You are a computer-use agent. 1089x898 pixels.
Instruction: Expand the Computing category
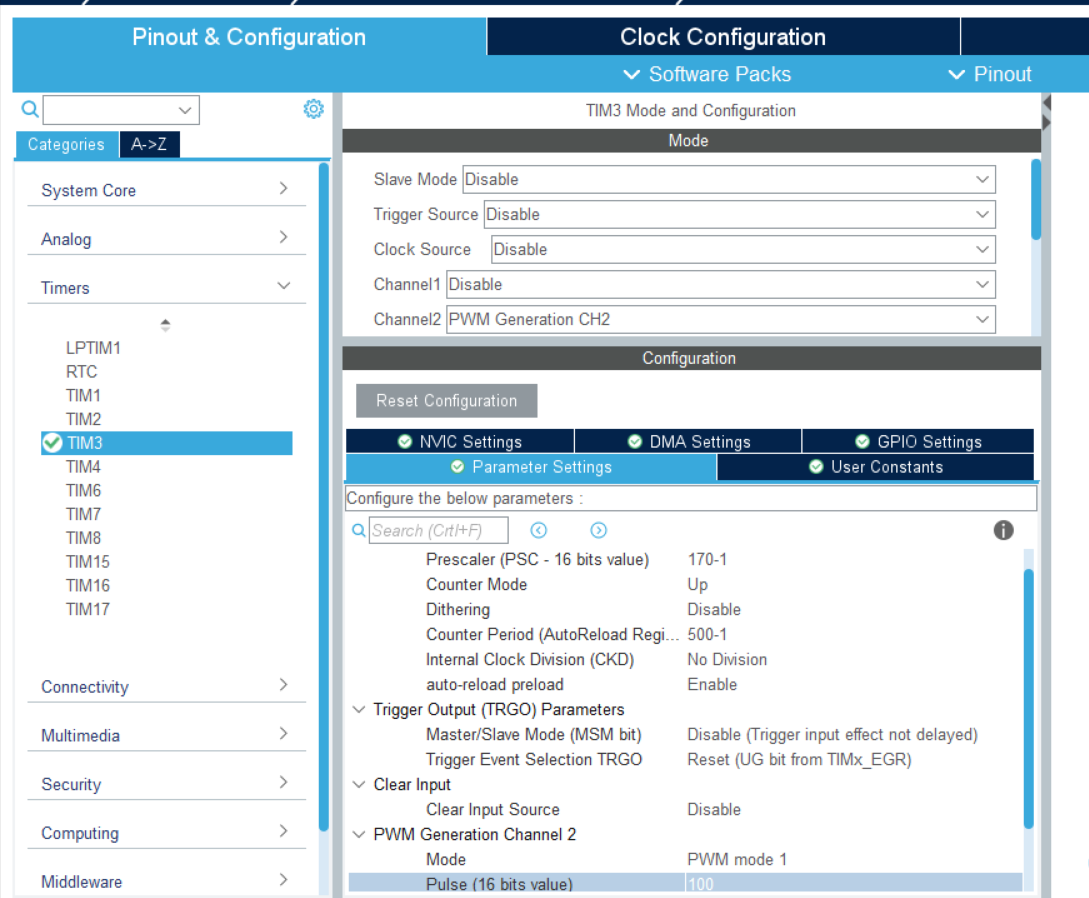pos(166,832)
